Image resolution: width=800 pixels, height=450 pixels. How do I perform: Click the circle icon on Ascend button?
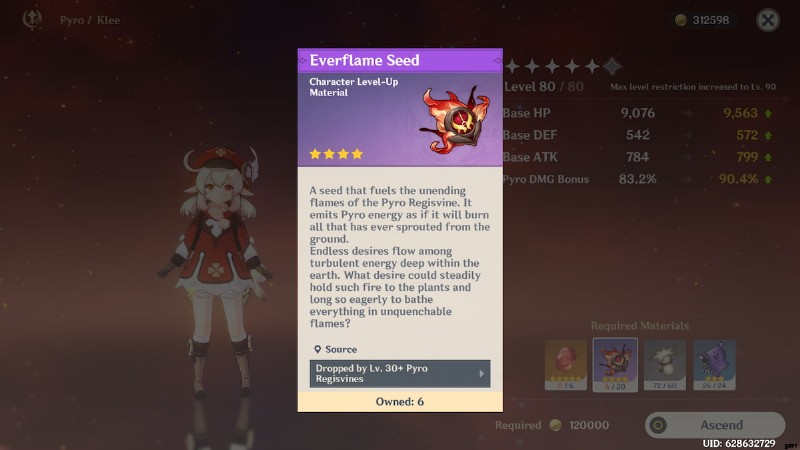pos(658,425)
